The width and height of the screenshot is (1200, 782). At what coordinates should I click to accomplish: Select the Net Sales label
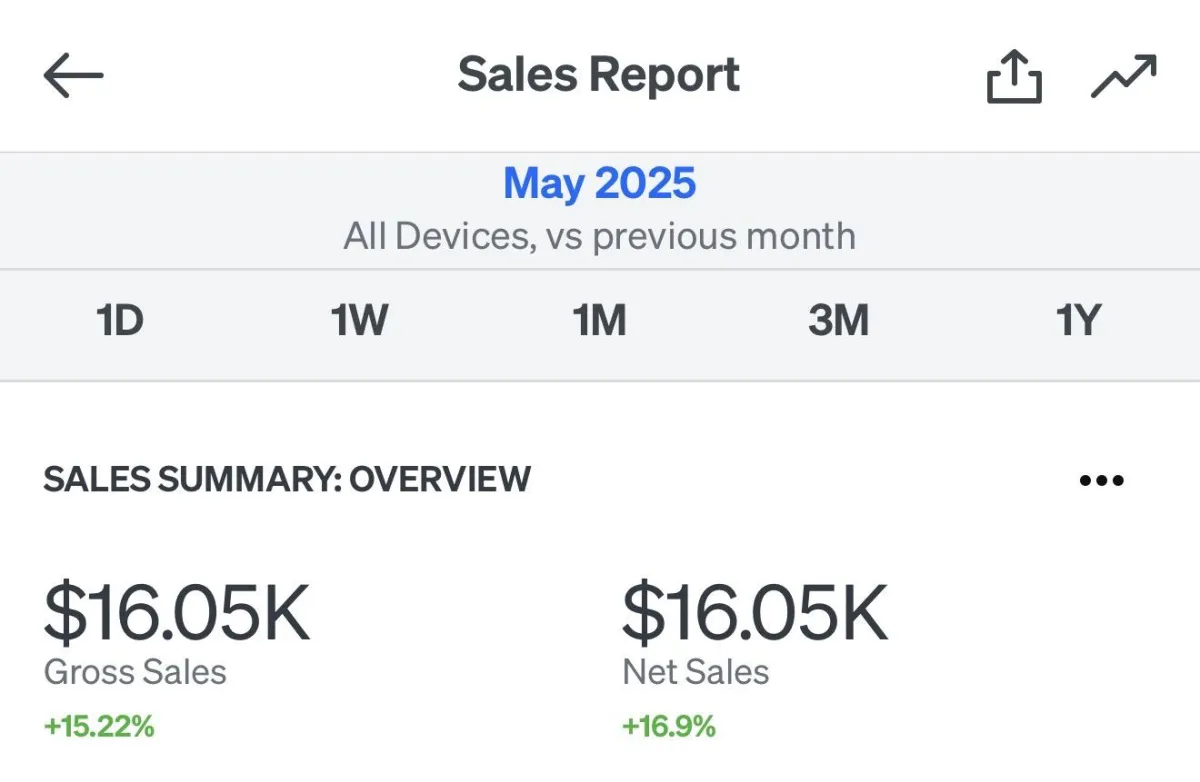point(696,671)
